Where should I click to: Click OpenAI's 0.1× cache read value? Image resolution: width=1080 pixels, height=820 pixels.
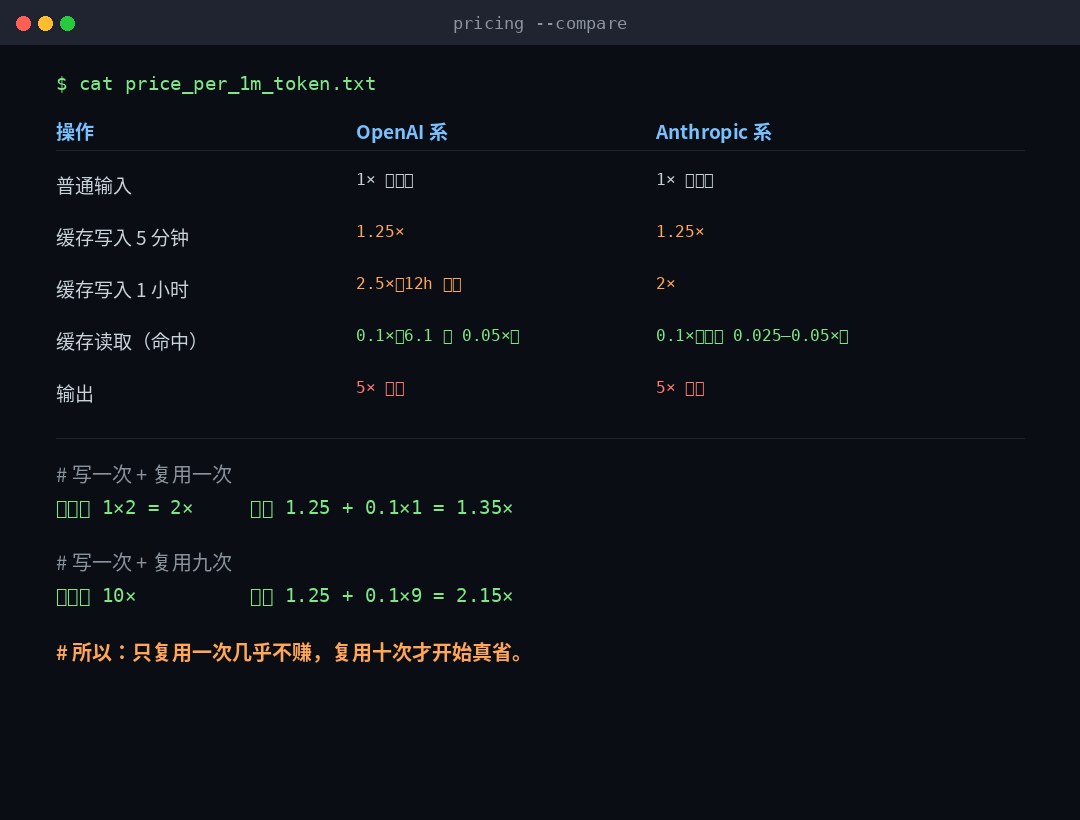coord(437,335)
